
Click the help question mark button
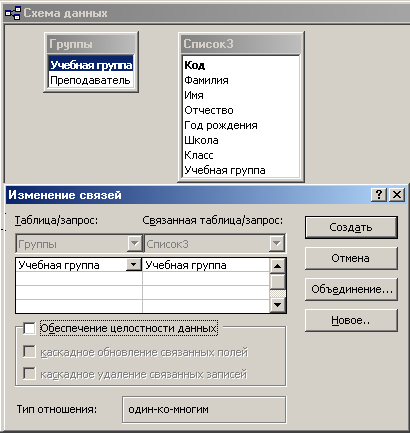coord(379,195)
